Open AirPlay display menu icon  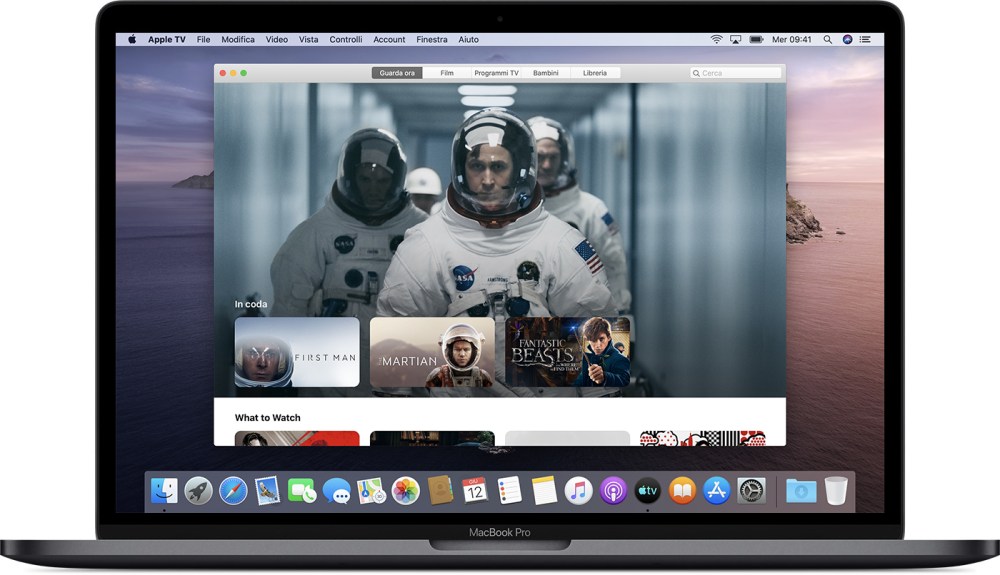click(735, 40)
